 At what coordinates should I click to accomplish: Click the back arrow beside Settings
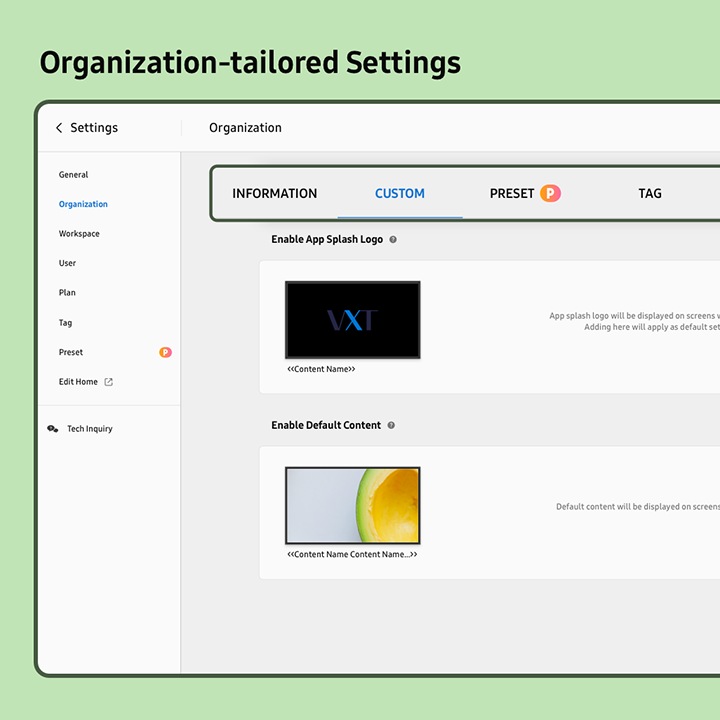point(59,128)
